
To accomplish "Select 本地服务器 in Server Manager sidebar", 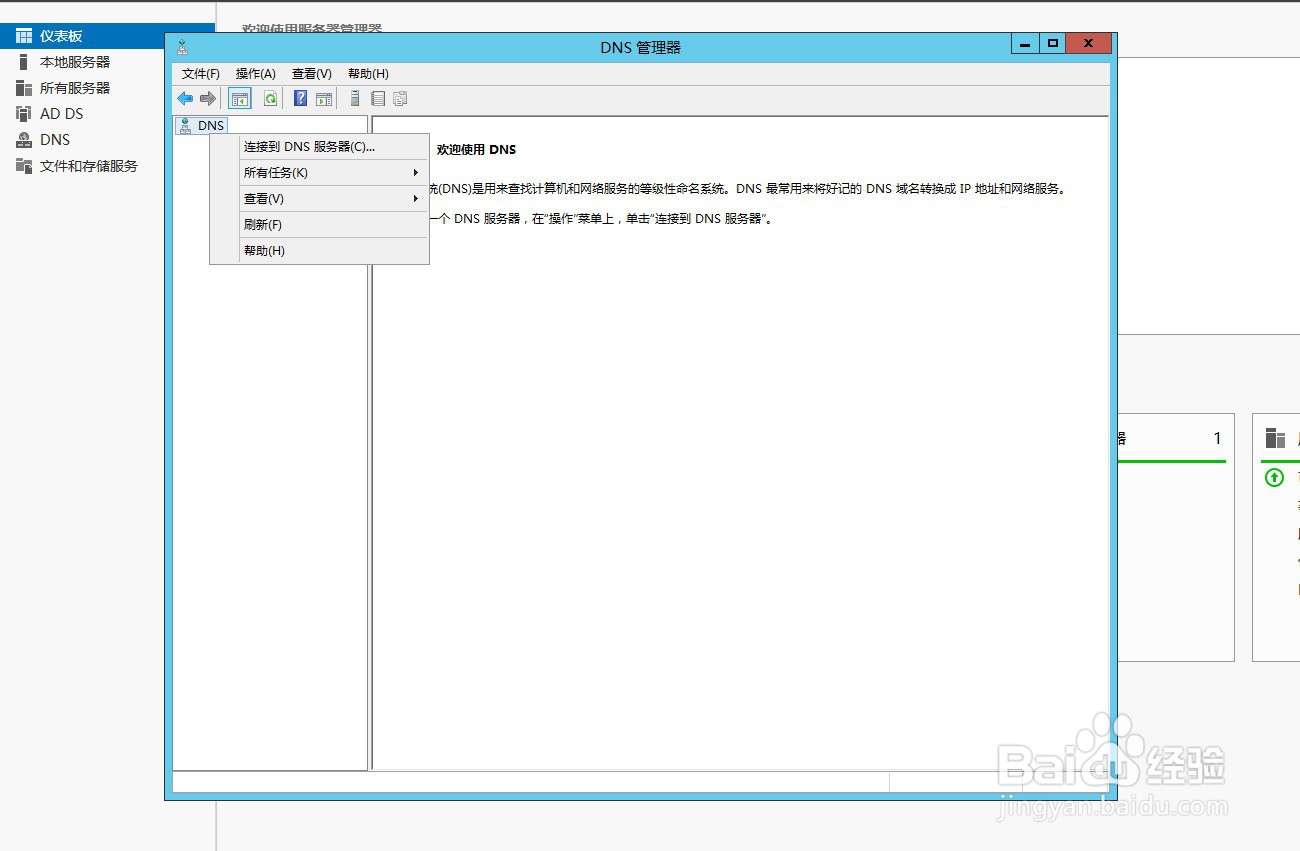I will click(75, 62).
